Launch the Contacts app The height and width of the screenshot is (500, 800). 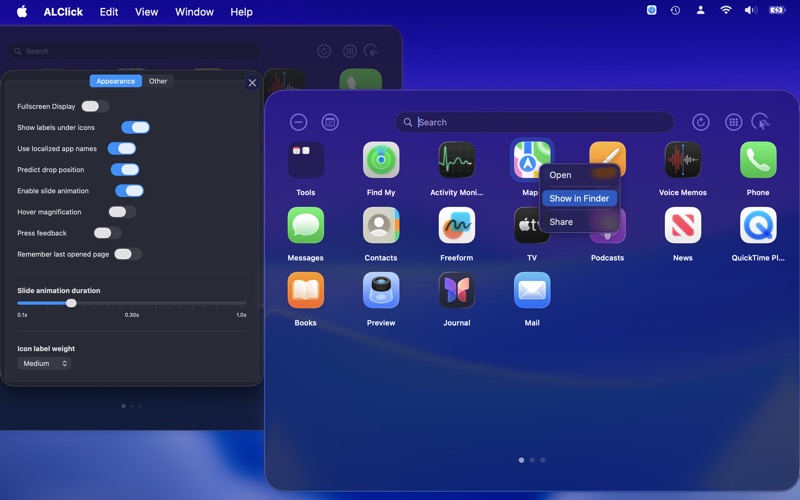click(x=381, y=225)
